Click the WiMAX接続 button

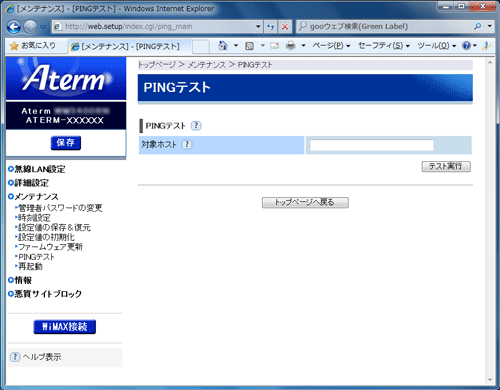[65, 327]
